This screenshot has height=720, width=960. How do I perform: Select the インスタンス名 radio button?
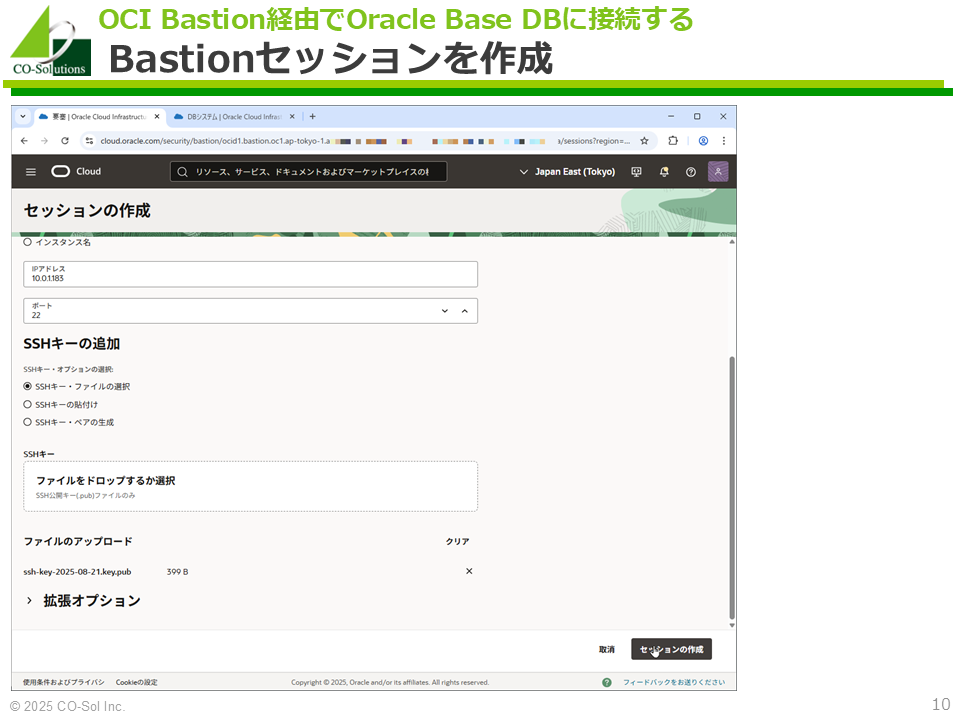[x=28, y=242]
